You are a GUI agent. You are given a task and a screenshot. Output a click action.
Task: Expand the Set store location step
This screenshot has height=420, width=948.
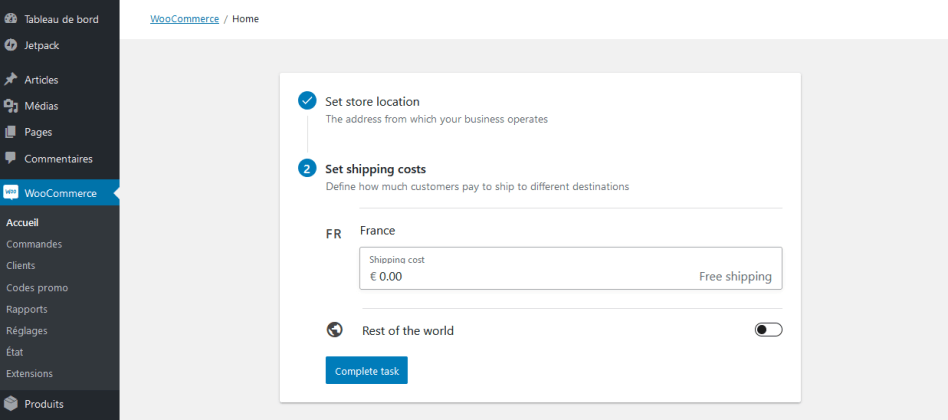click(372, 101)
